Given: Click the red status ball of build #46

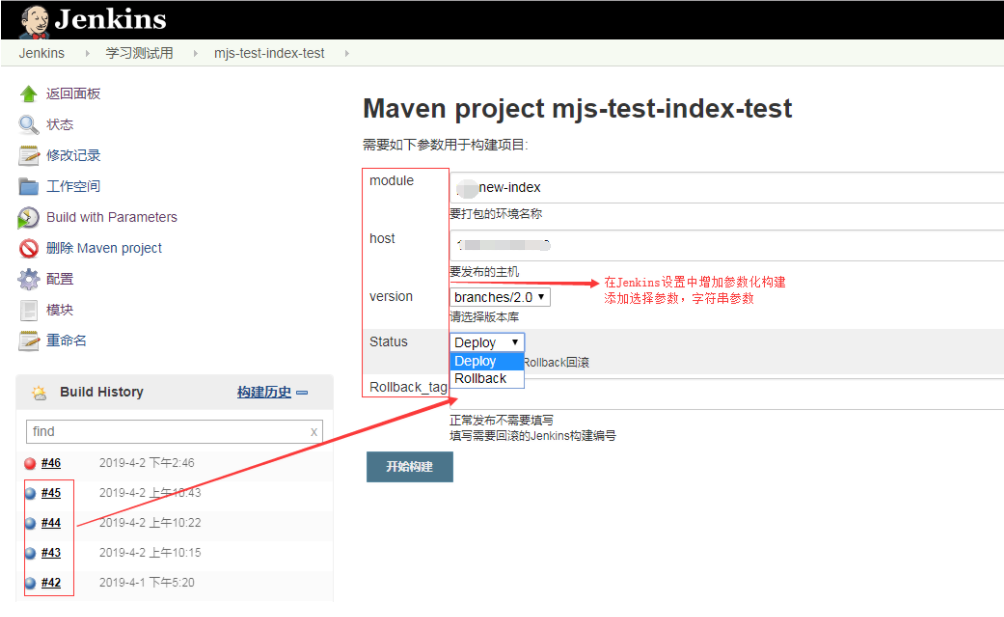Looking at the screenshot, I should click(29, 463).
